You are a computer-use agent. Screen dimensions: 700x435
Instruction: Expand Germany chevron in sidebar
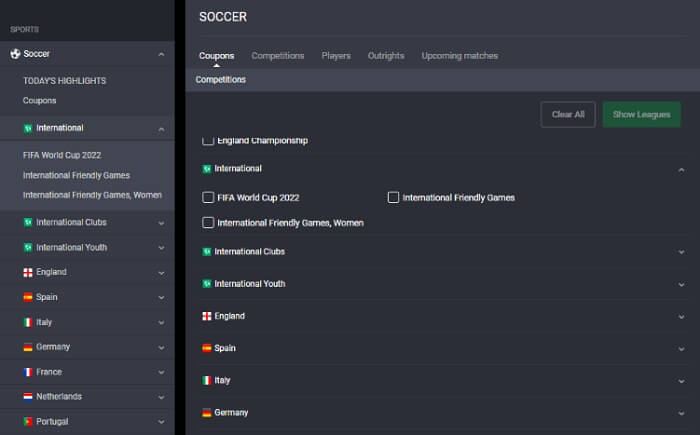point(161,347)
